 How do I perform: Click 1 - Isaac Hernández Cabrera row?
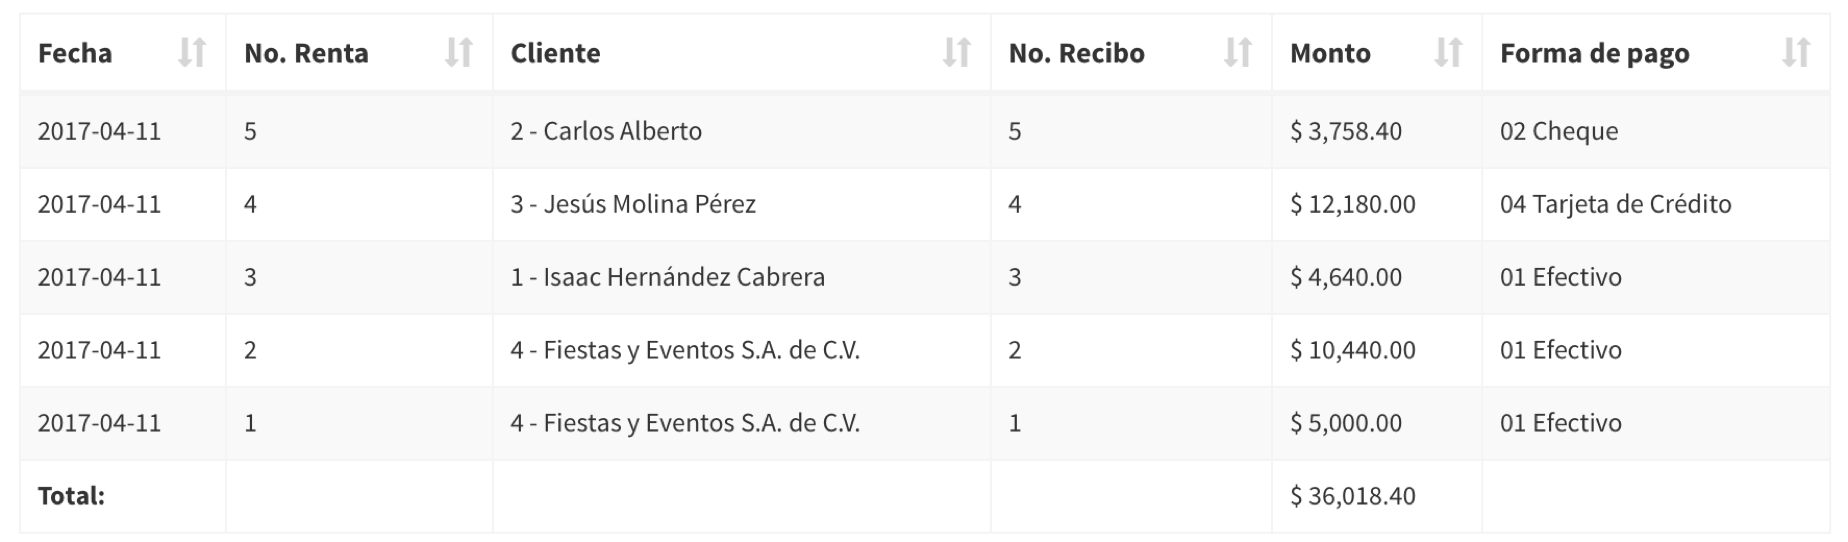[925, 277]
